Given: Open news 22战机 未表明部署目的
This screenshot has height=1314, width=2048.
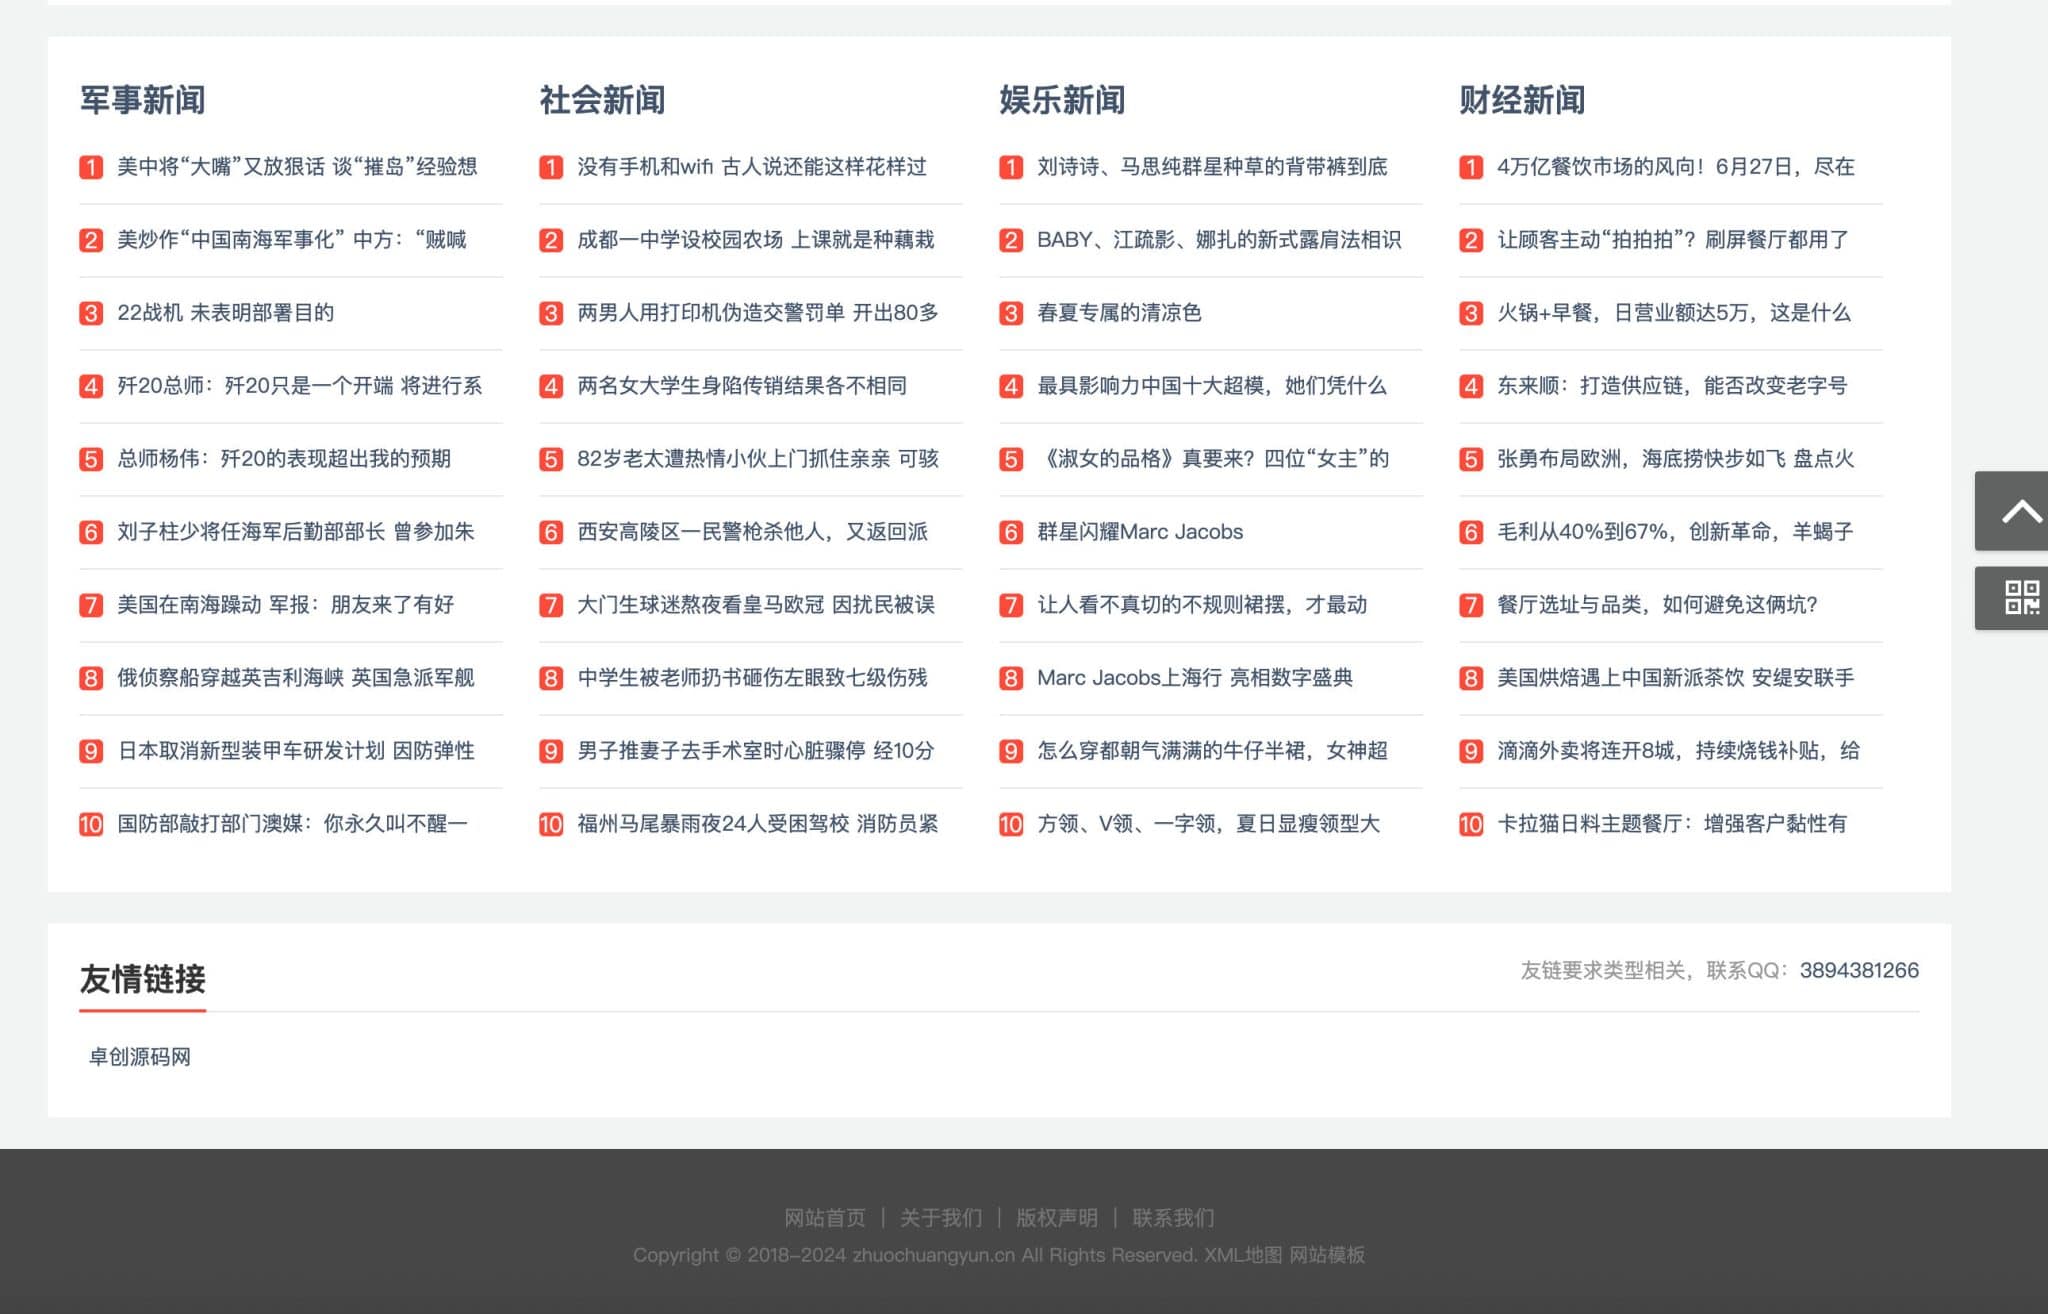Looking at the screenshot, I should pyautogui.click(x=225, y=313).
